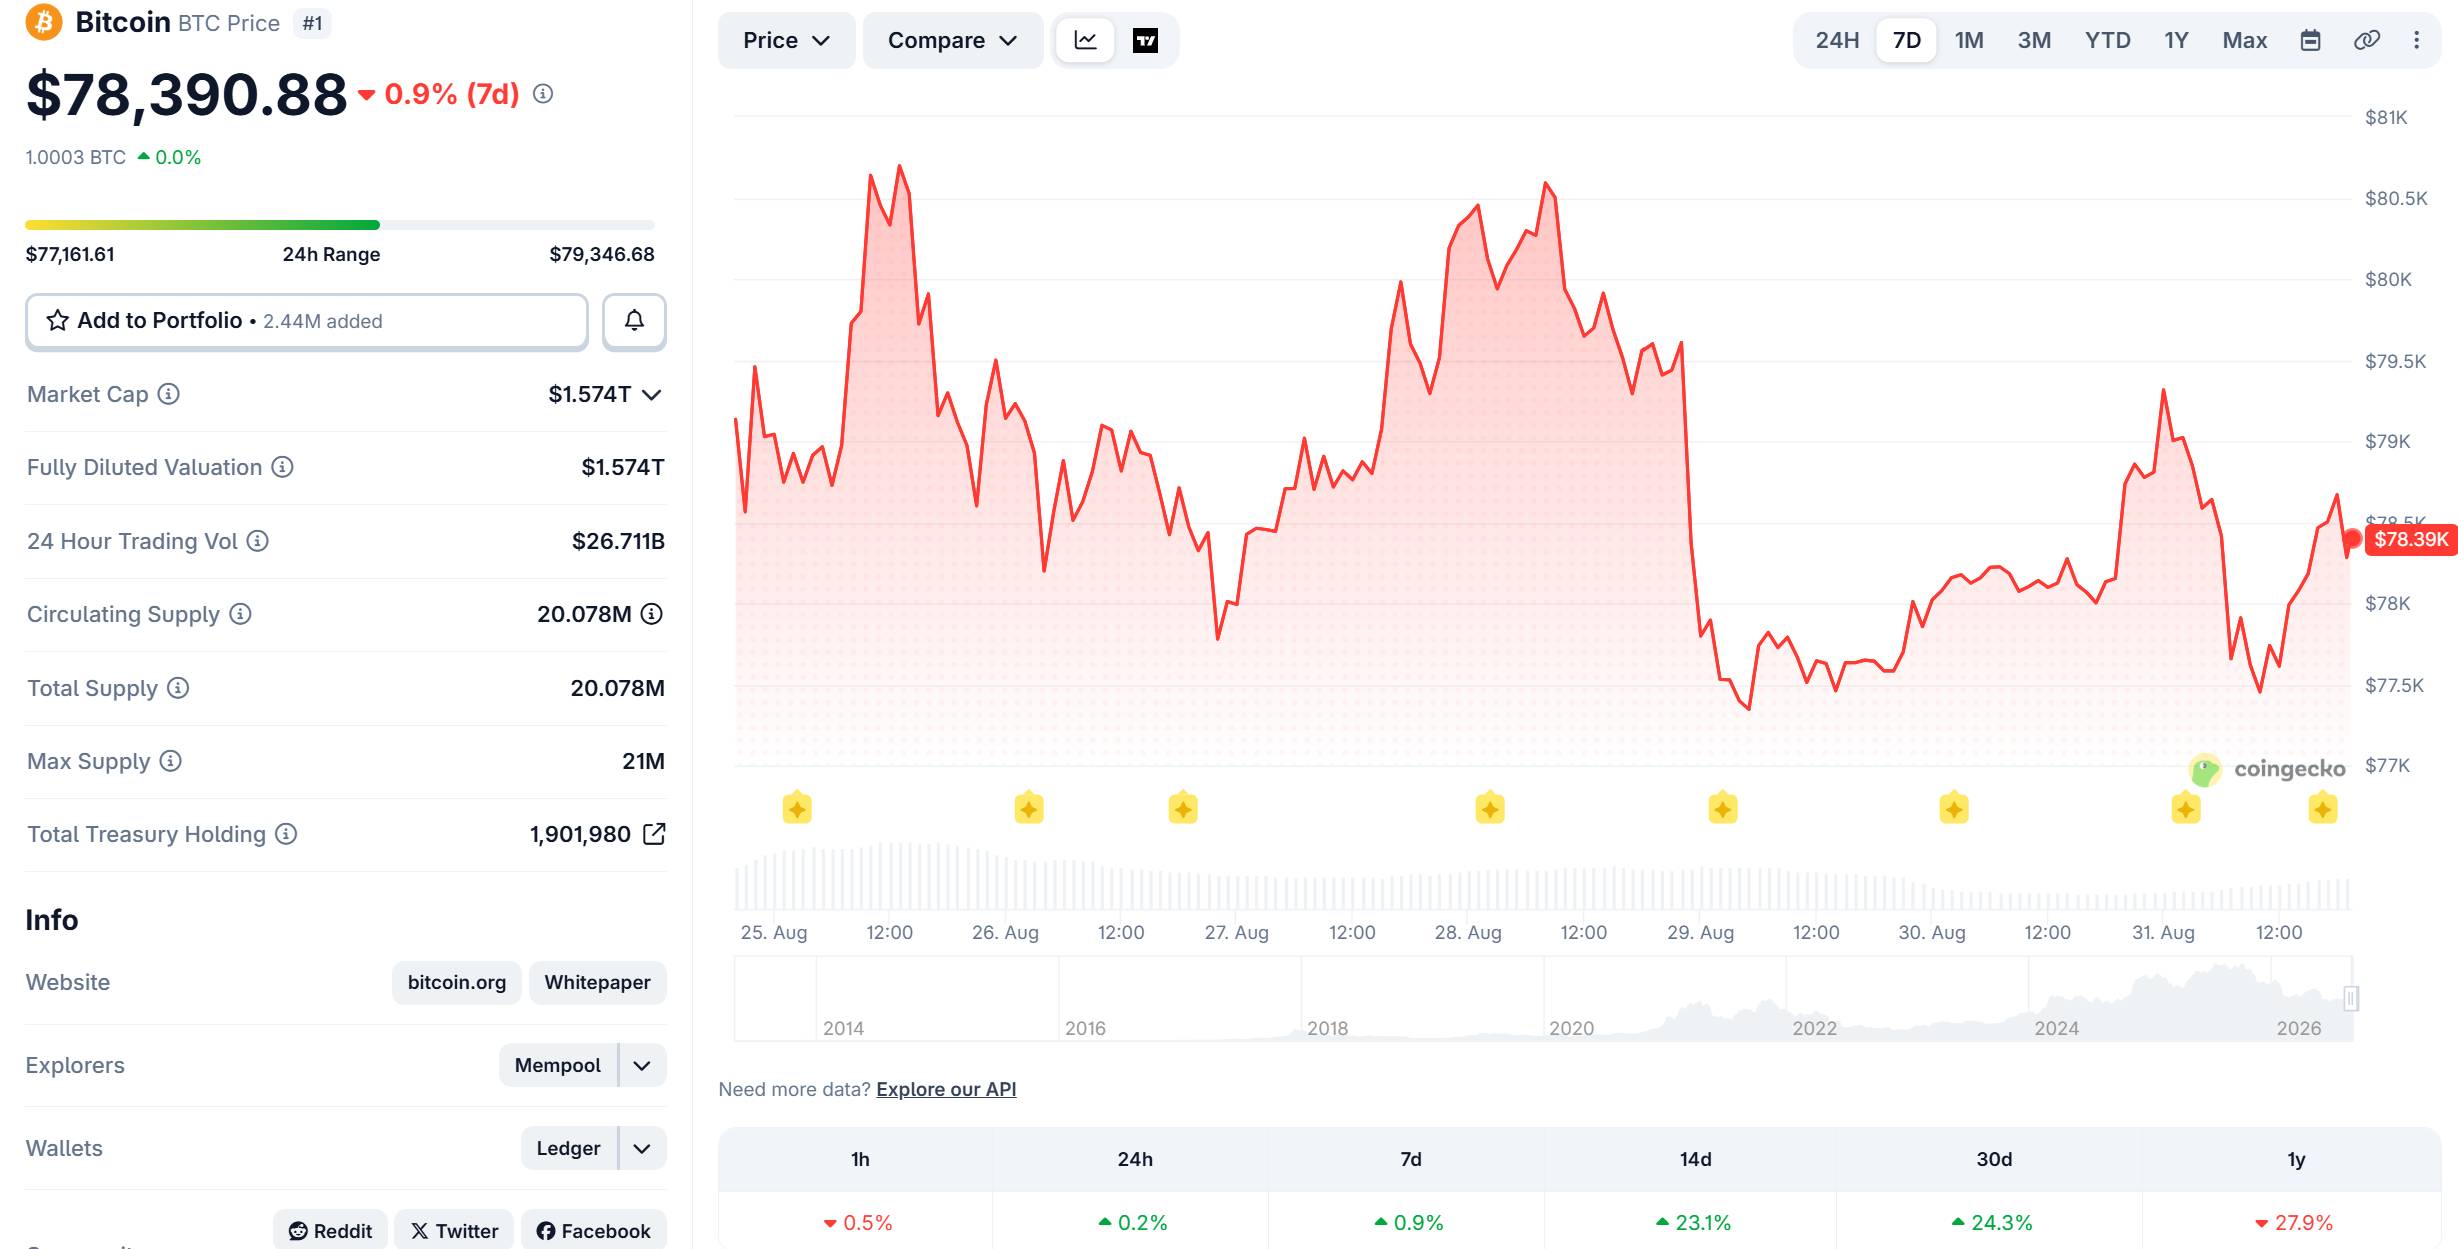Switch to the YTD time range tab
This screenshot has width=2458, height=1249.
pos(2107,40)
